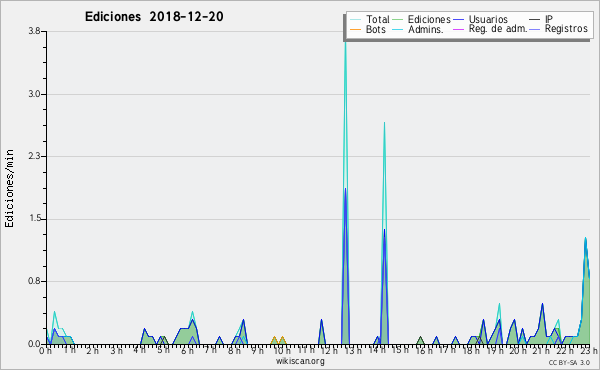The height and width of the screenshot is (370, 600).
Task: Click the orange bot spikes near 10 h
Action: point(278,340)
